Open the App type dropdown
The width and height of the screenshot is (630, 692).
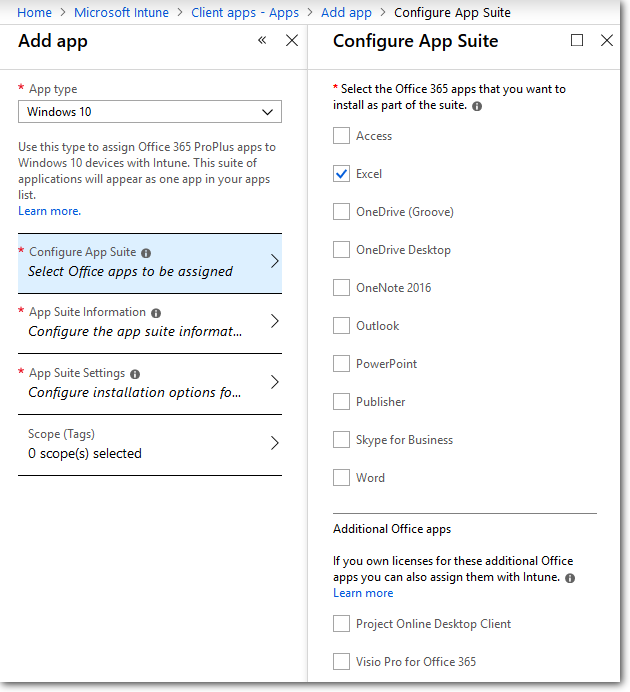coord(150,112)
